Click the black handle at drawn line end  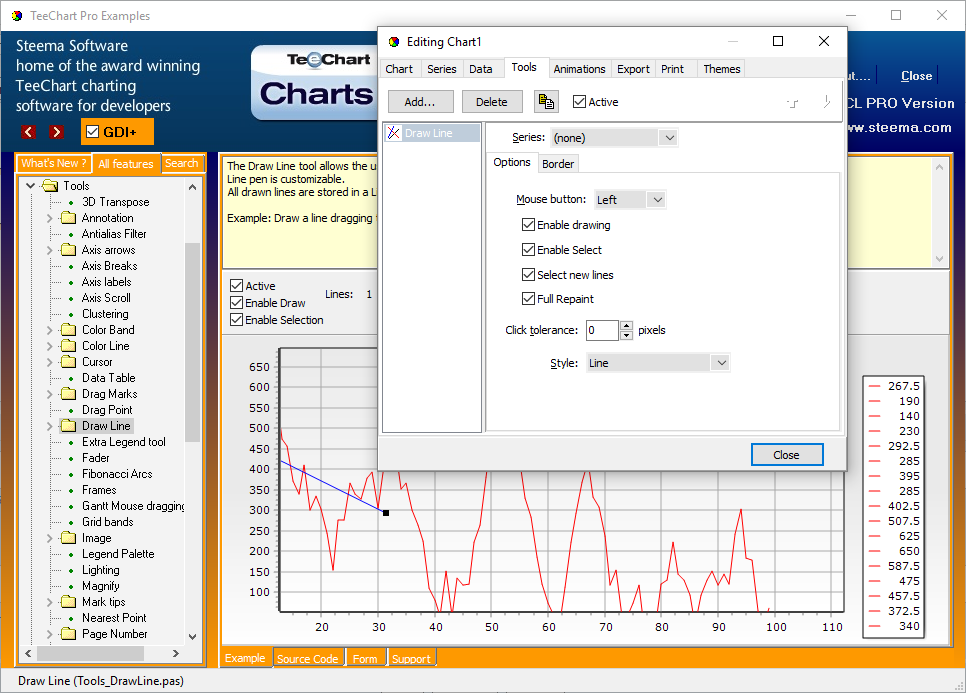386,513
